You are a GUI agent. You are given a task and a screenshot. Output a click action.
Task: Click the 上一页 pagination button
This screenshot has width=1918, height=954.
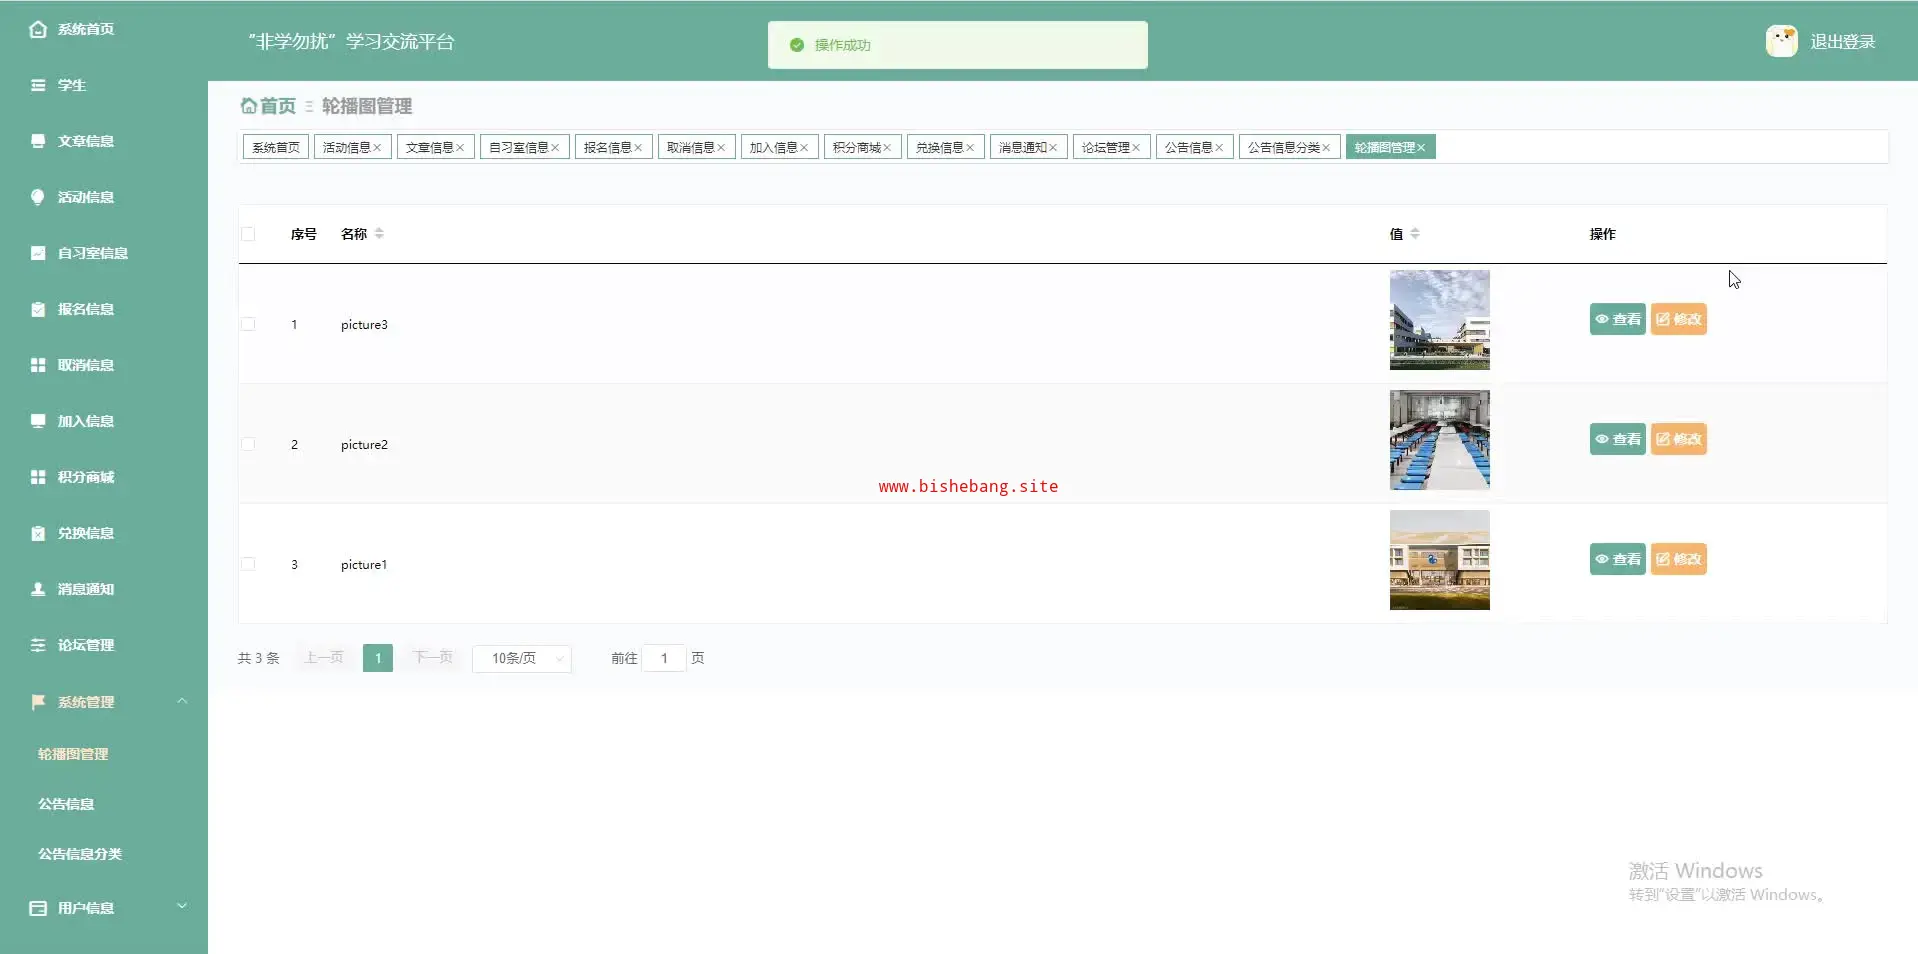tap(324, 658)
